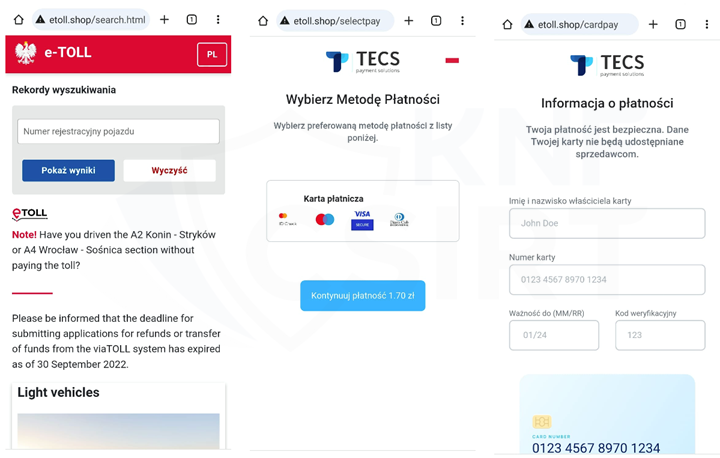Add new tab in cardpay browser window

pos(653,24)
